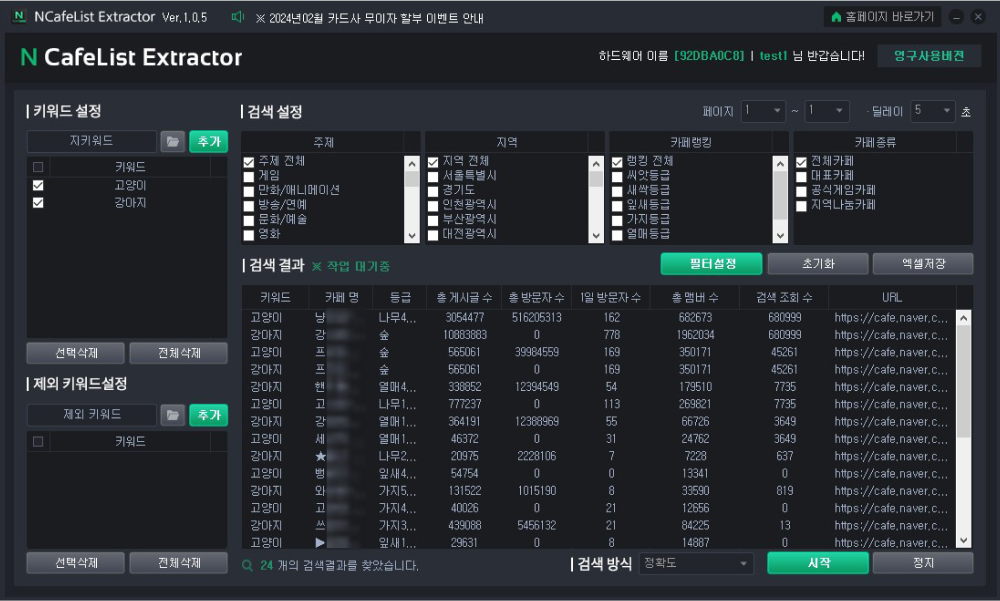1000x601 pixels.
Task: Check the 만화/애니메이션 topic checkbox
Action: tap(249, 191)
